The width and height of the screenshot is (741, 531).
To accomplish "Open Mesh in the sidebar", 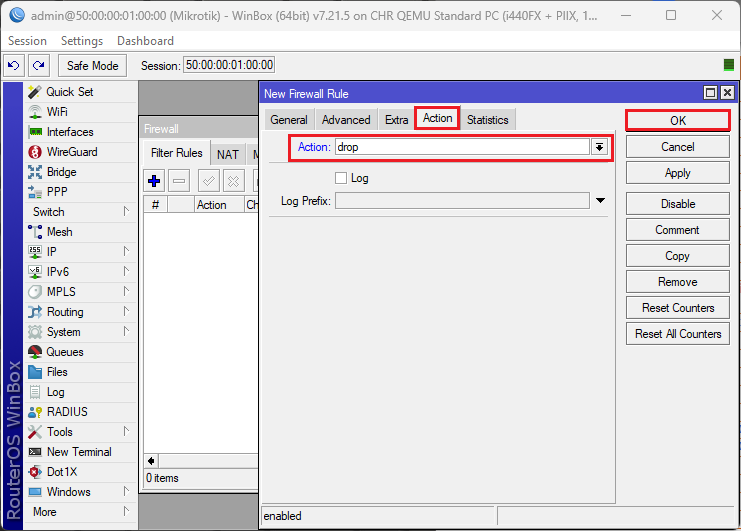I will pyautogui.click(x=81, y=232).
